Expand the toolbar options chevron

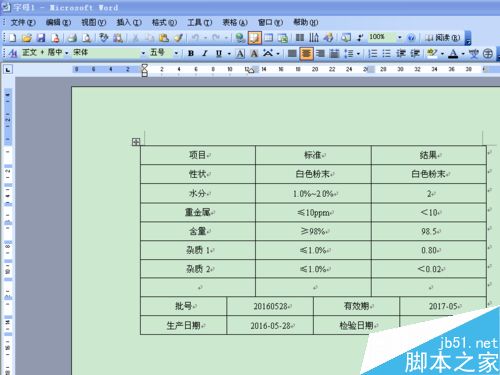coord(468,38)
